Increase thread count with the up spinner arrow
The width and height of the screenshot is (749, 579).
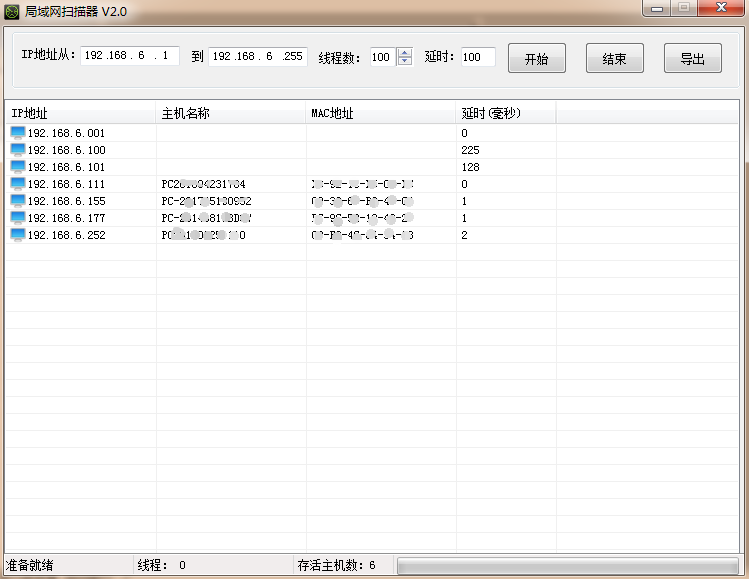[405, 53]
